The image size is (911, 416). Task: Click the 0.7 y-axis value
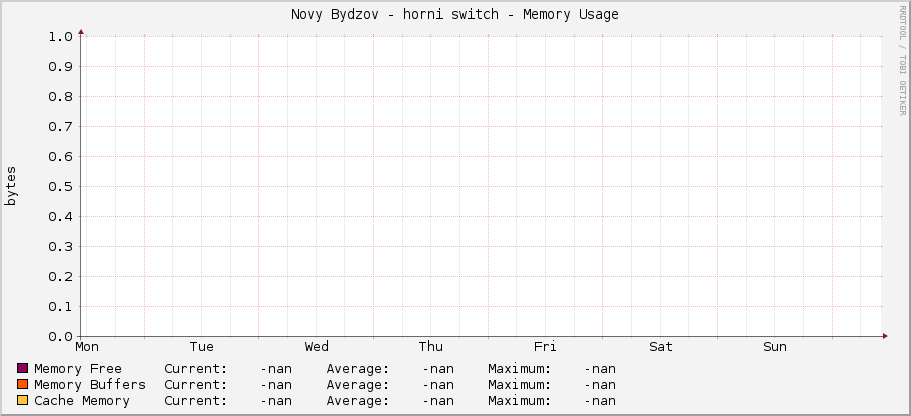tap(60, 127)
